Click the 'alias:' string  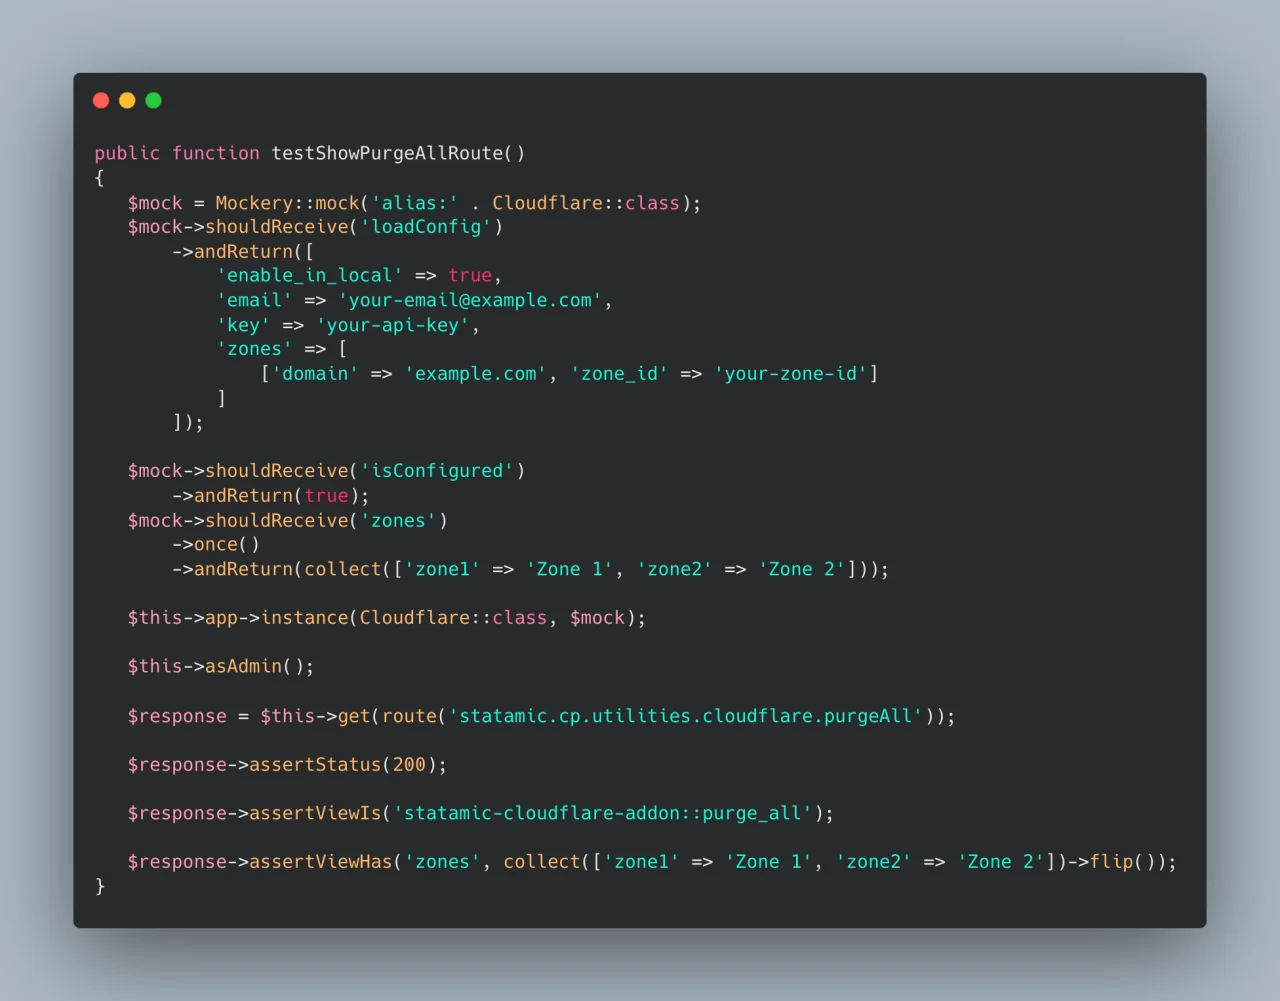[415, 203]
